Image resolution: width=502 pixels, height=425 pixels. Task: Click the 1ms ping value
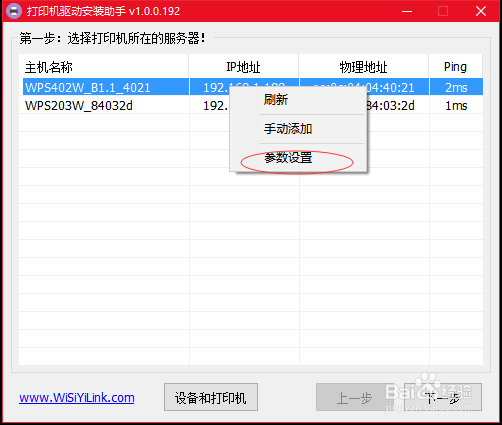[x=456, y=106]
